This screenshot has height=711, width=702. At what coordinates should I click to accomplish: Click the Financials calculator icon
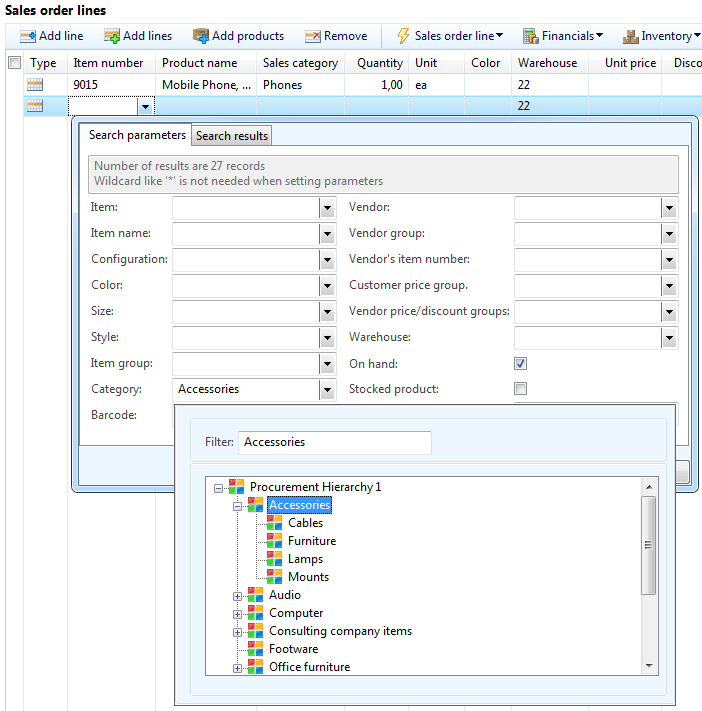[531, 36]
